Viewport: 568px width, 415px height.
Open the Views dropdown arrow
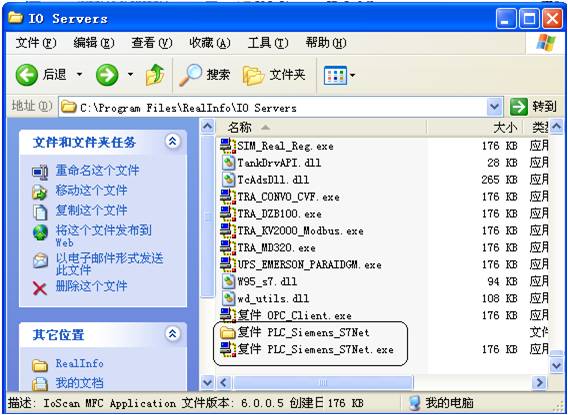(352, 75)
